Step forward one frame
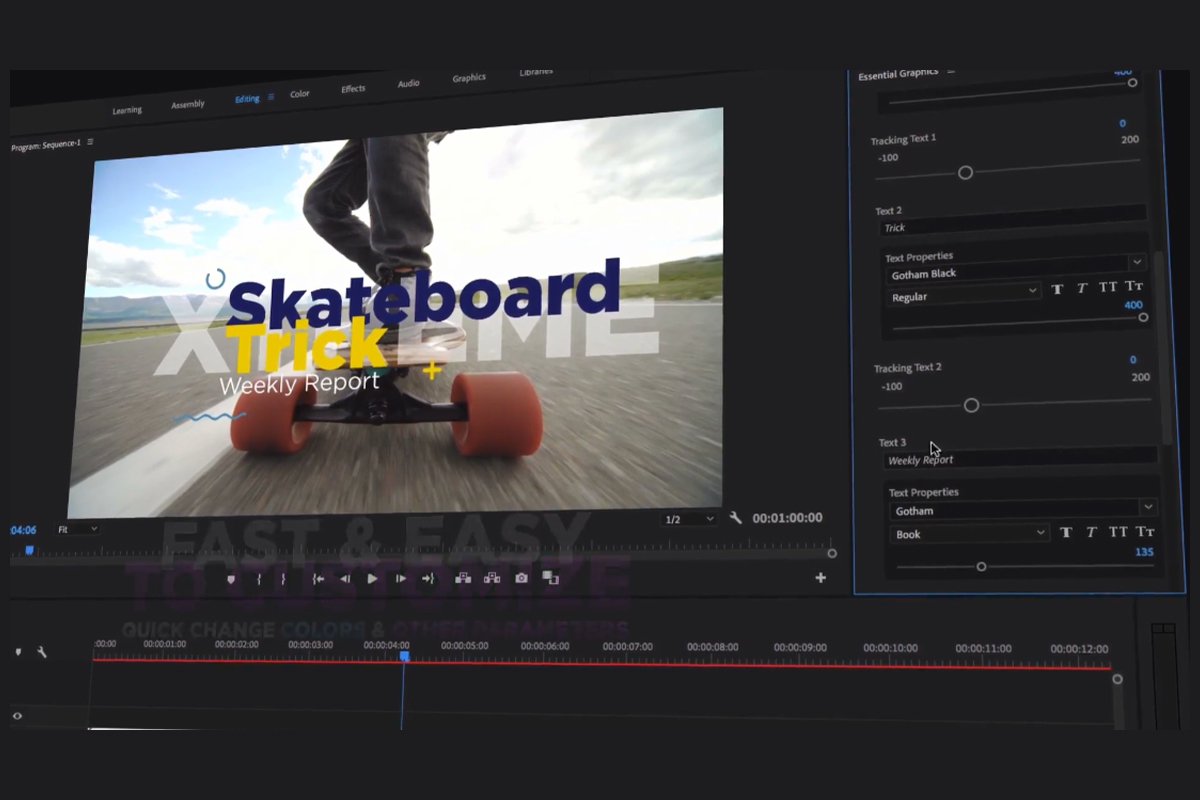1200x800 pixels. (x=401, y=578)
